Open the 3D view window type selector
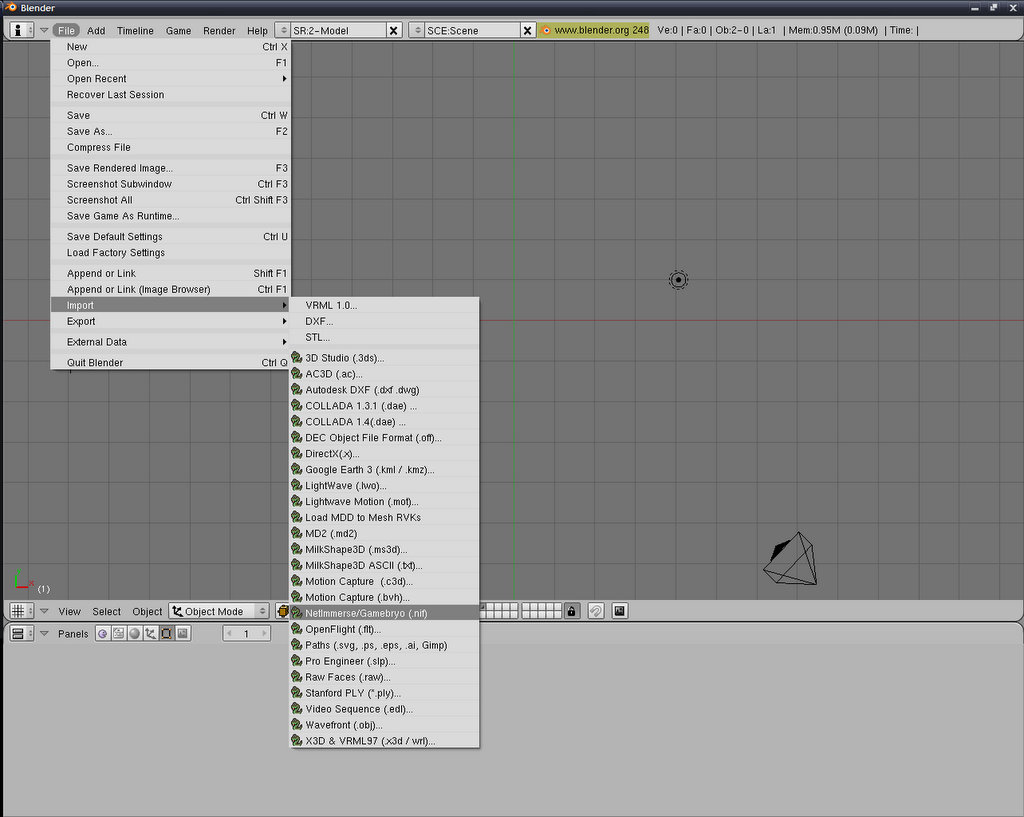Viewport: 1024px width, 817px height. tap(21, 611)
